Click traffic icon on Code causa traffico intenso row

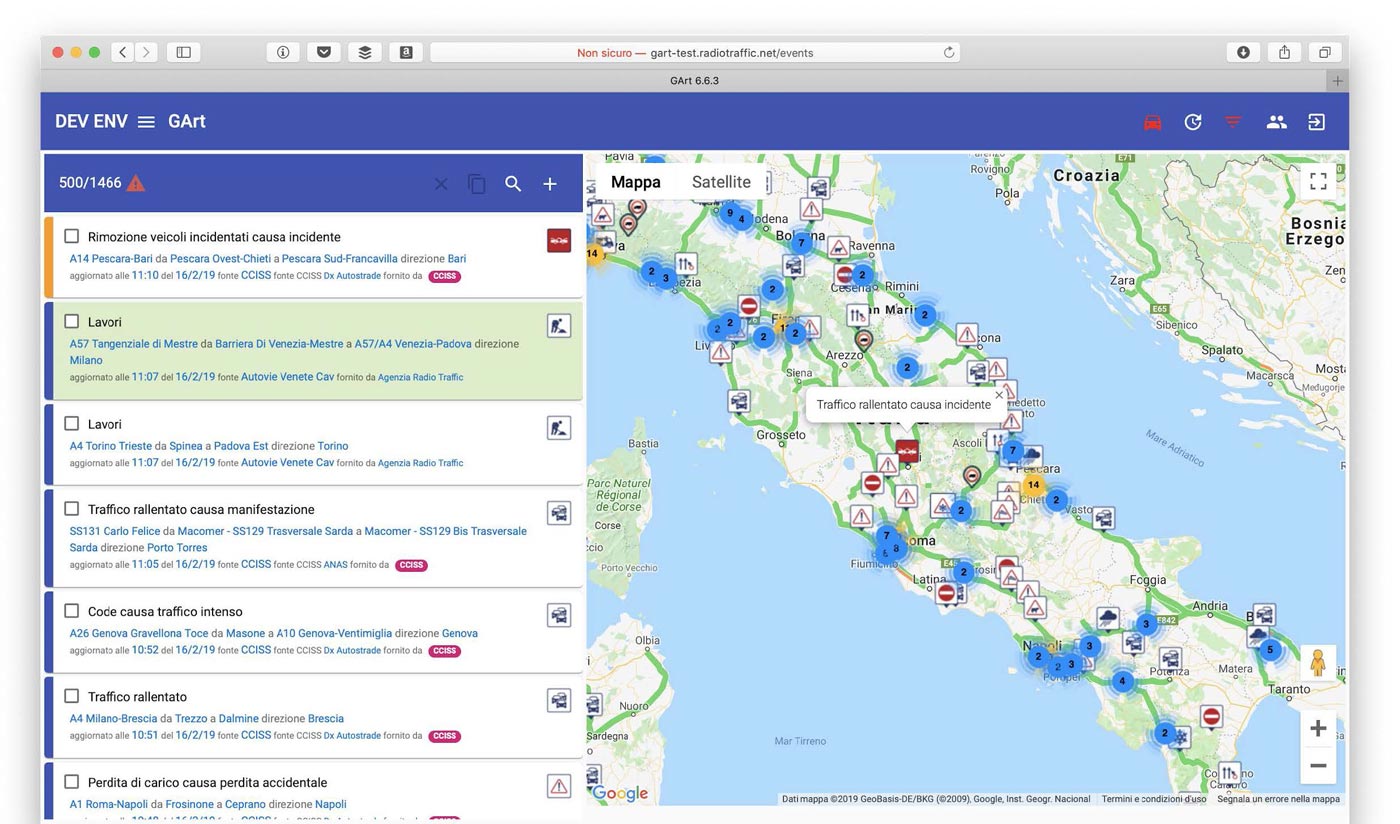[559, 615]
